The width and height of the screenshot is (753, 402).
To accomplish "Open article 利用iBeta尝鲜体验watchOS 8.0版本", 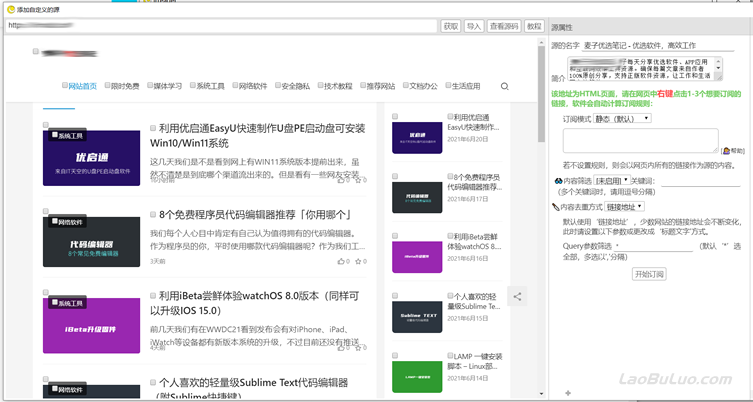I will point(255,303).
